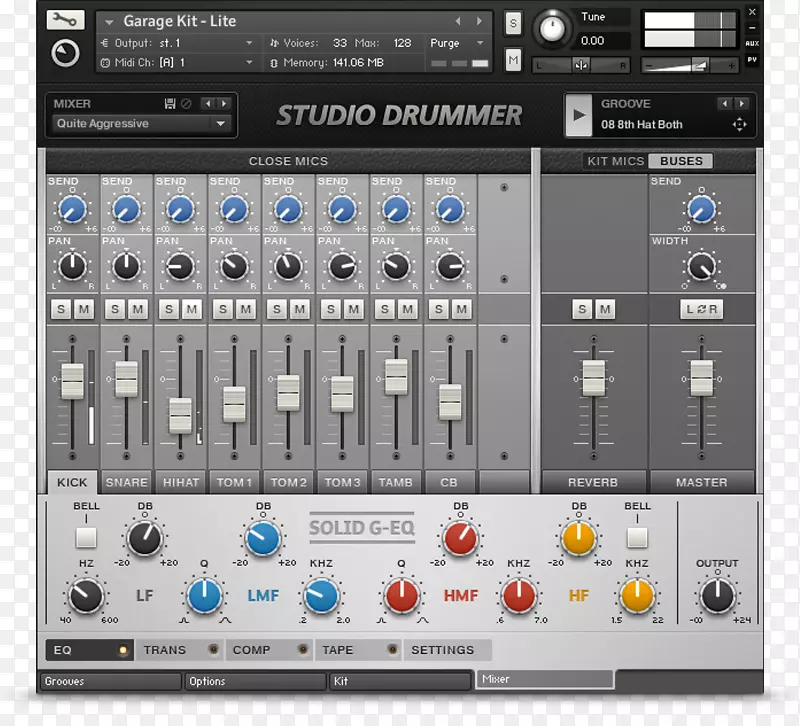This screenshot has width=800, height=726.
Task: Click the Reverb channel fader handle
Action: pyautogui.click(x=594, y=379)
